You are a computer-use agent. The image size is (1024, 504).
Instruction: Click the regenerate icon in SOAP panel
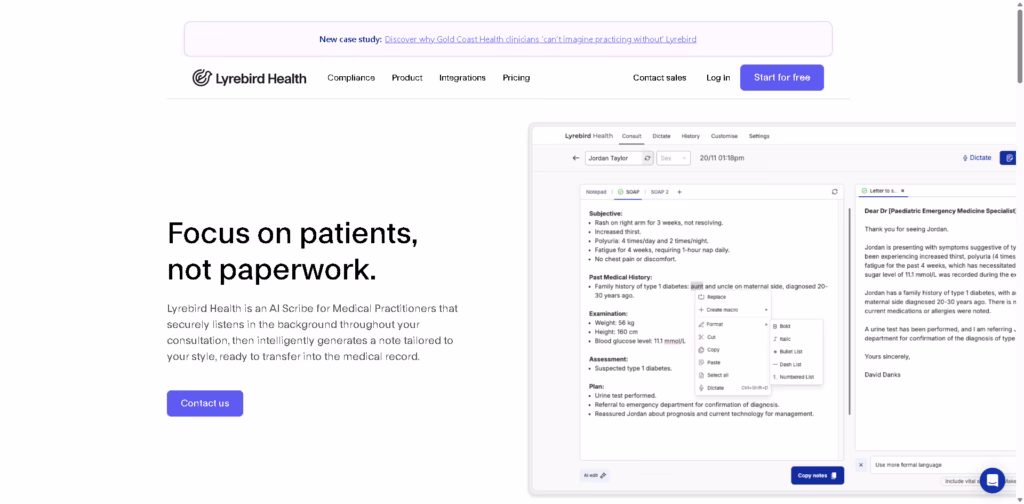[x=834, y=191]
